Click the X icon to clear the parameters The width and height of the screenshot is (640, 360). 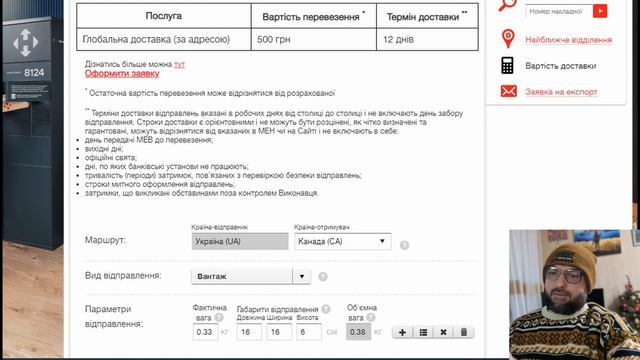point(443,332)
